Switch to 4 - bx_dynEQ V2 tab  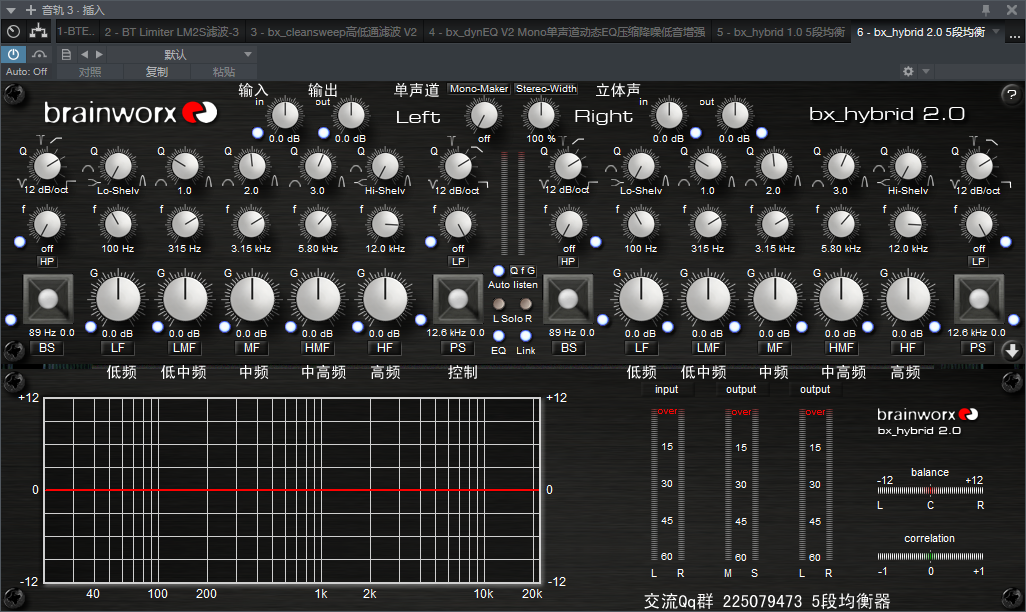(567, 31)
